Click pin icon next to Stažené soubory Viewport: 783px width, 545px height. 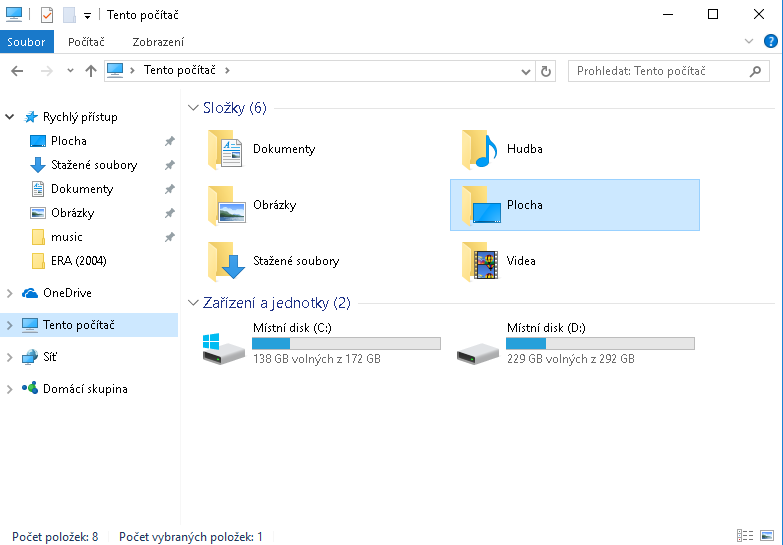(170, 165)
